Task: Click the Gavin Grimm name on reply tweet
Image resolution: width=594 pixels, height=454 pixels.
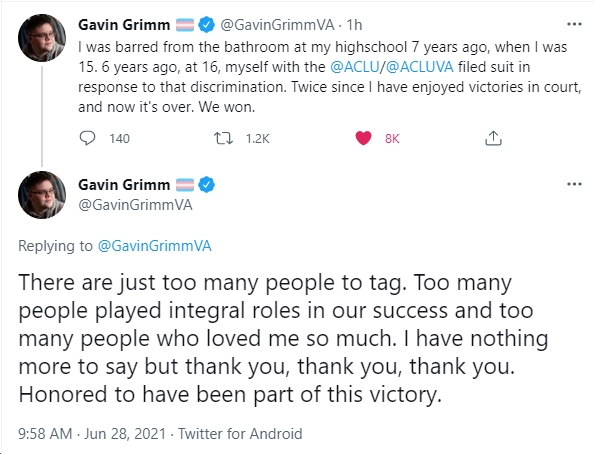Action: tap(124, 185)
